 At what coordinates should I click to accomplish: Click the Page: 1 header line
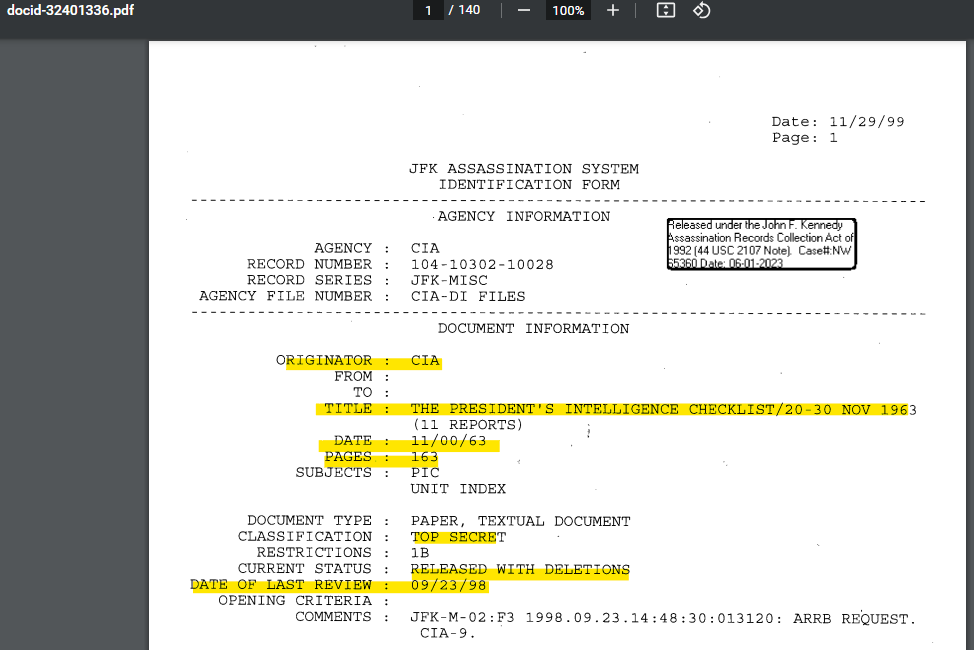point(804,138)
